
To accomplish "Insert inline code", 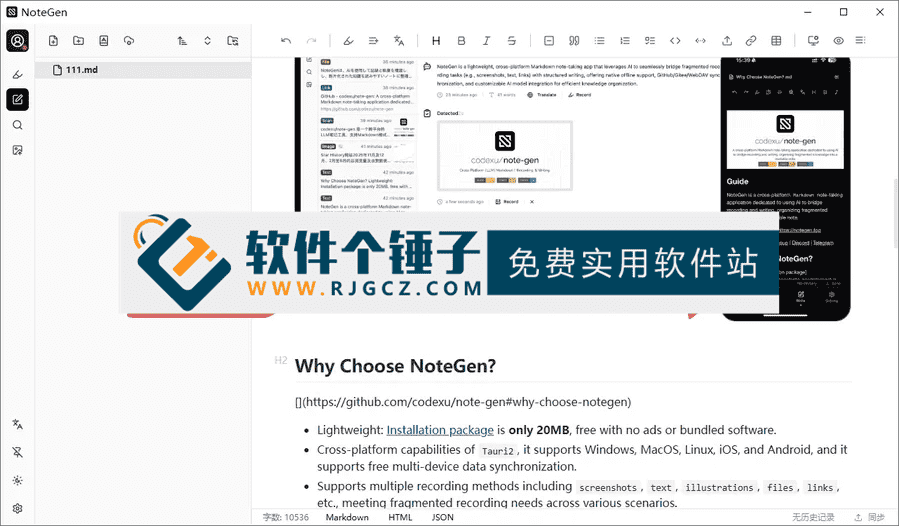I will point(701,41).
